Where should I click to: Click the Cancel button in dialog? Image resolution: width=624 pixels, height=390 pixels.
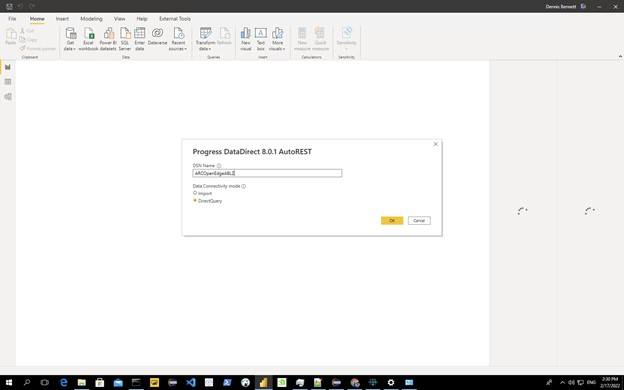419,220
